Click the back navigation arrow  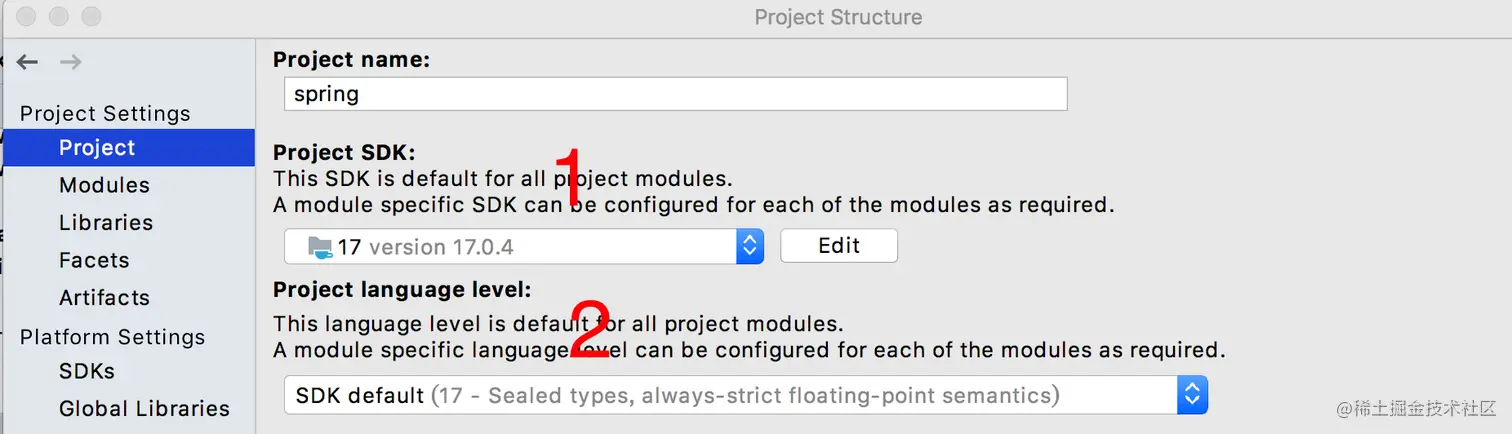click(x=27, y=62)
